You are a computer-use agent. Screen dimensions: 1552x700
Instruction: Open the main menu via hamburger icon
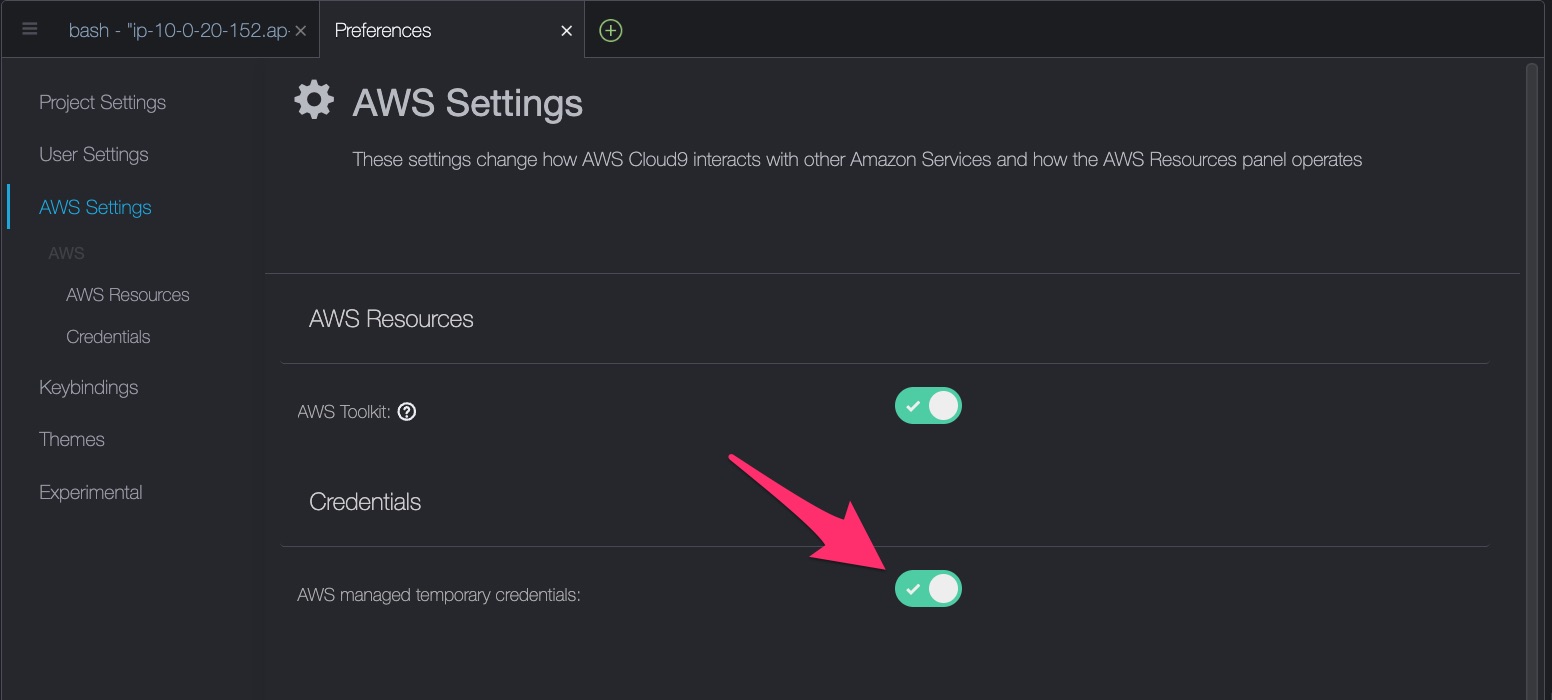point(29,29)
